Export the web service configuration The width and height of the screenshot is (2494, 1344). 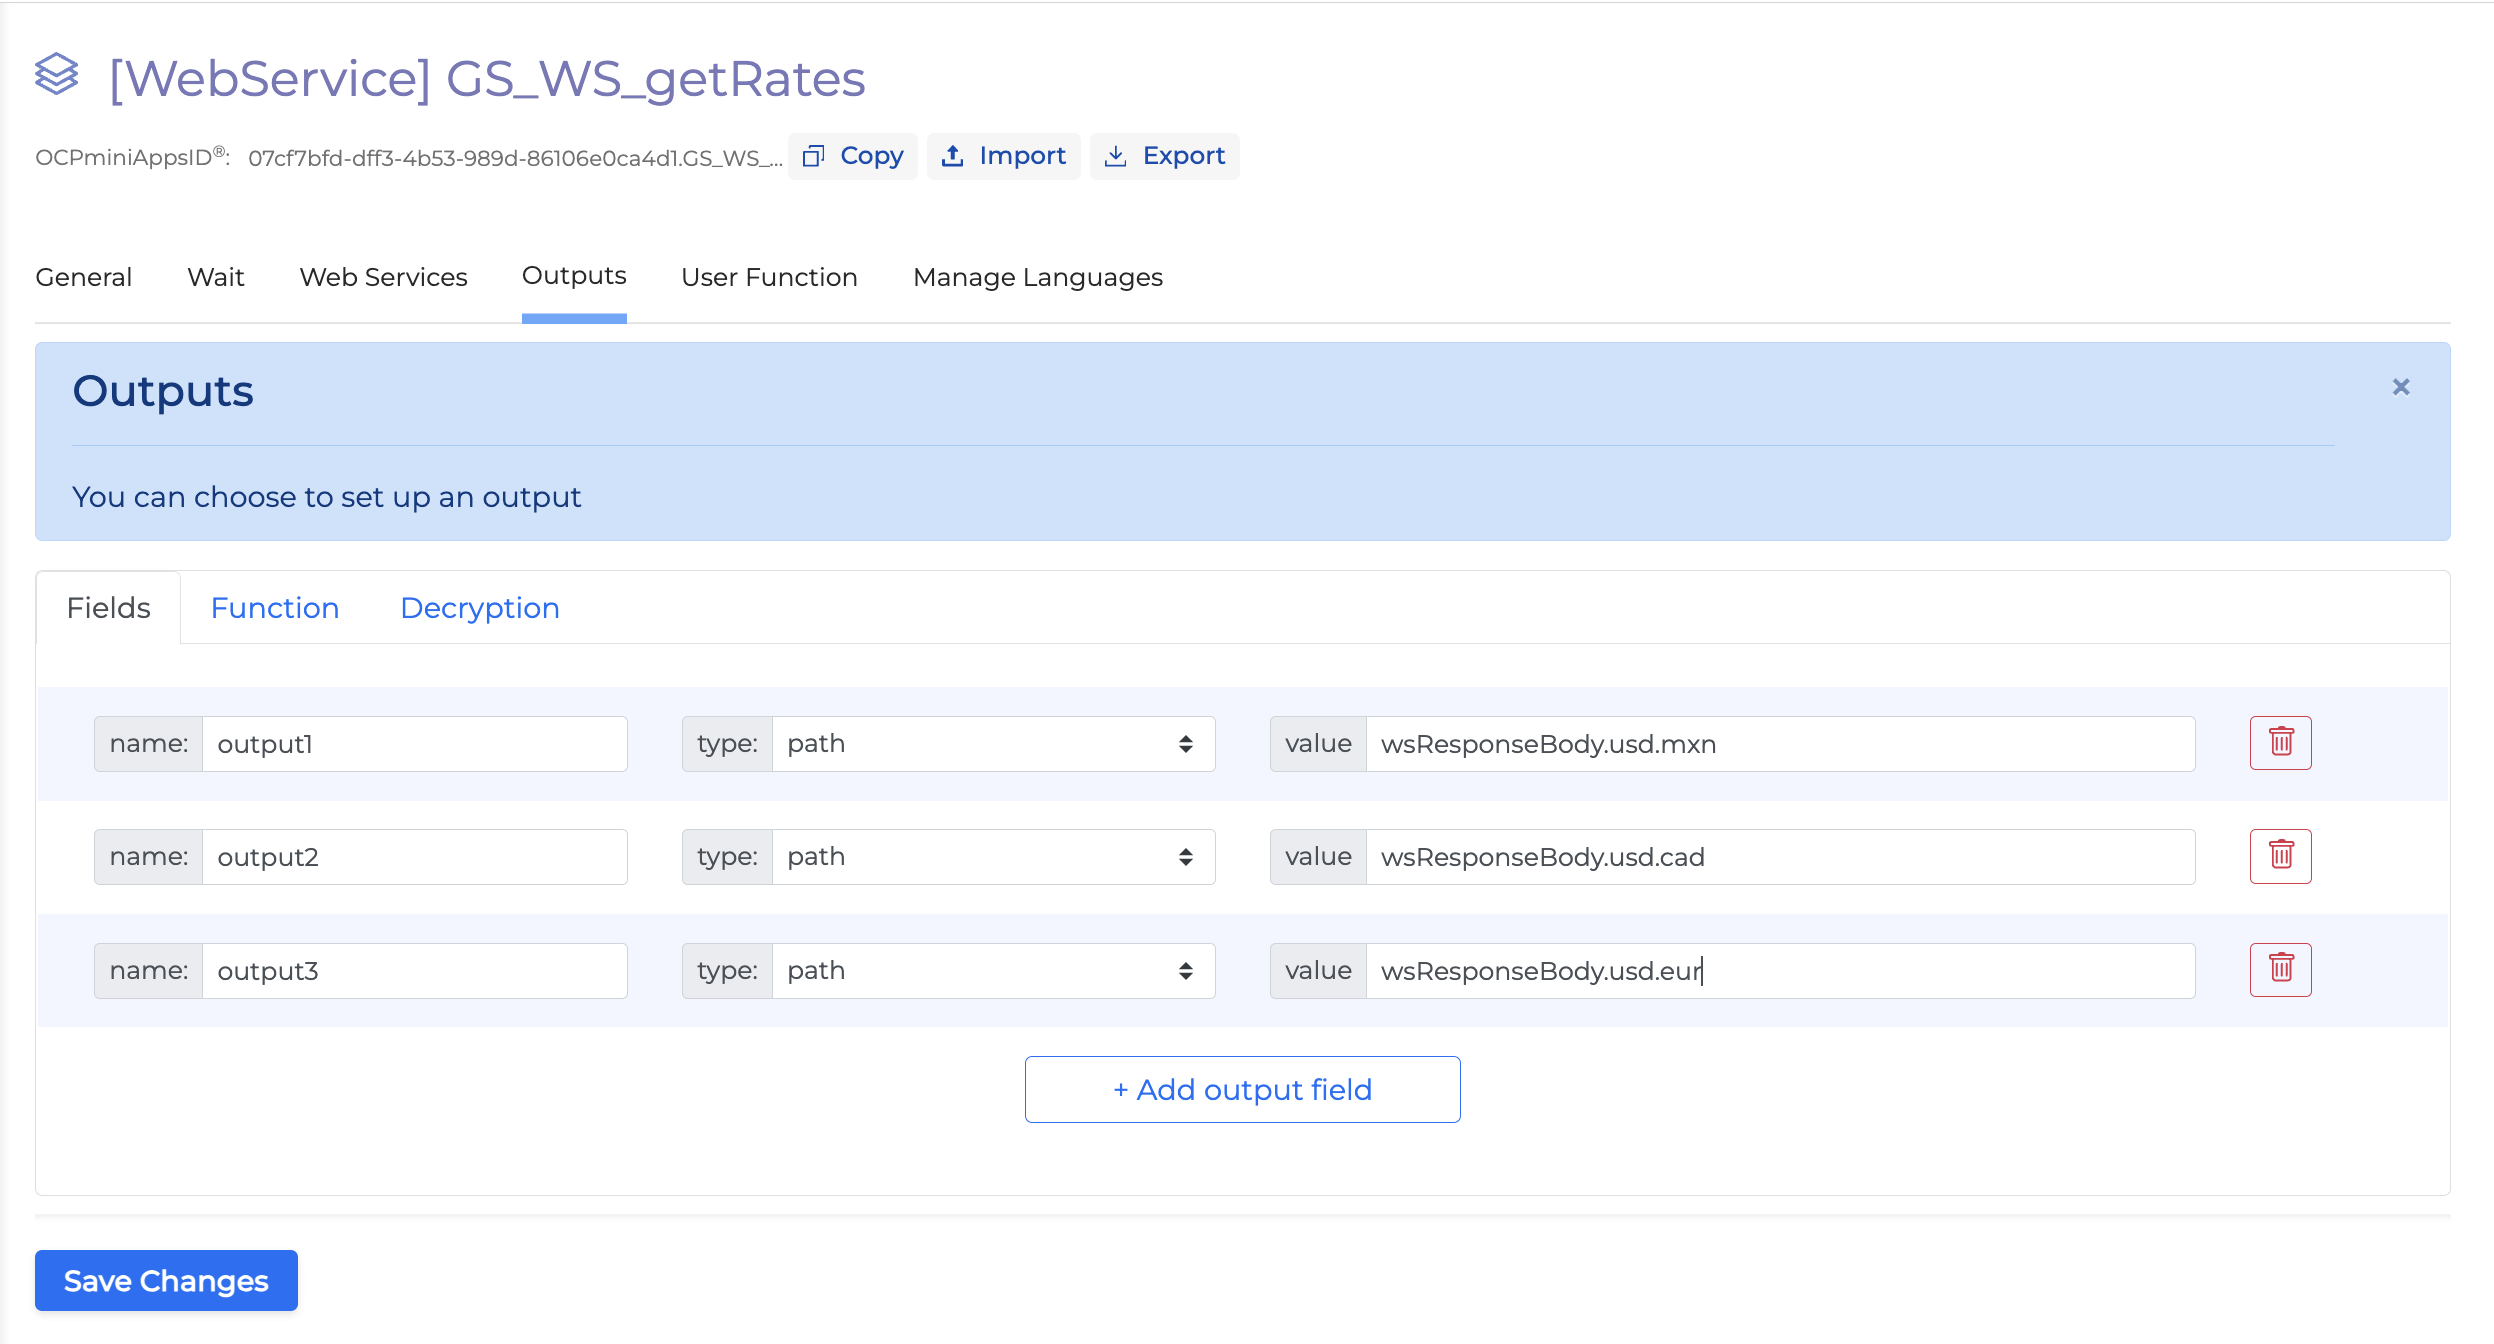(1164, 156)
